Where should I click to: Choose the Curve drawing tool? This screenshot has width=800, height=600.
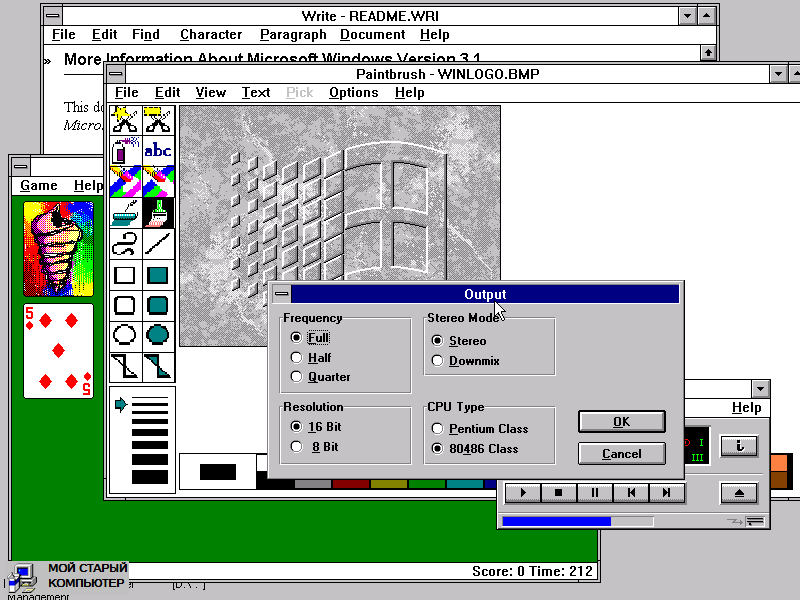click(x=125, y=243)
